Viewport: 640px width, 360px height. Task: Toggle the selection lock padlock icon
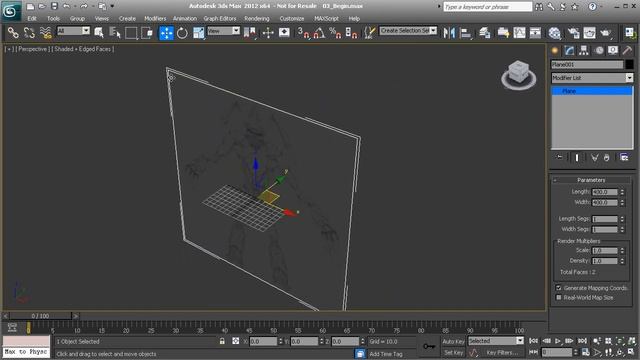pos(222,341)
